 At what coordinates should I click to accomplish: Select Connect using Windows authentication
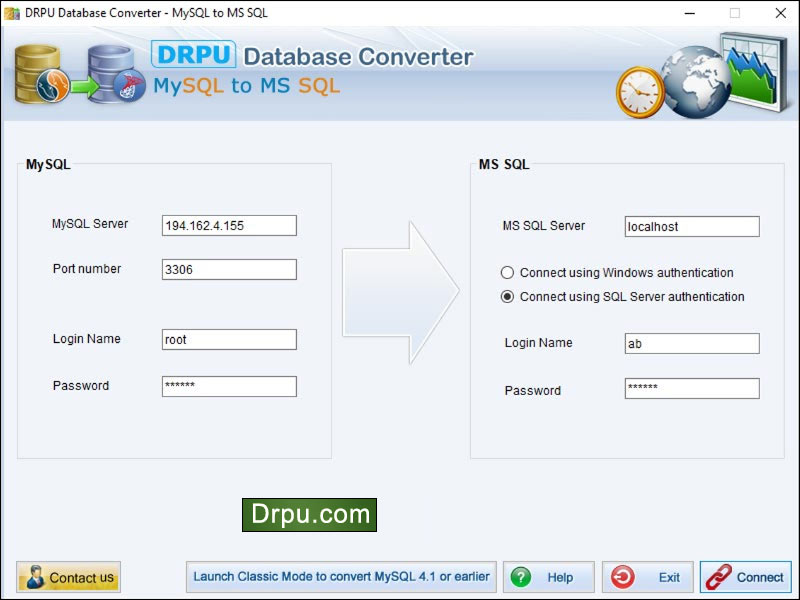point(508,272)
